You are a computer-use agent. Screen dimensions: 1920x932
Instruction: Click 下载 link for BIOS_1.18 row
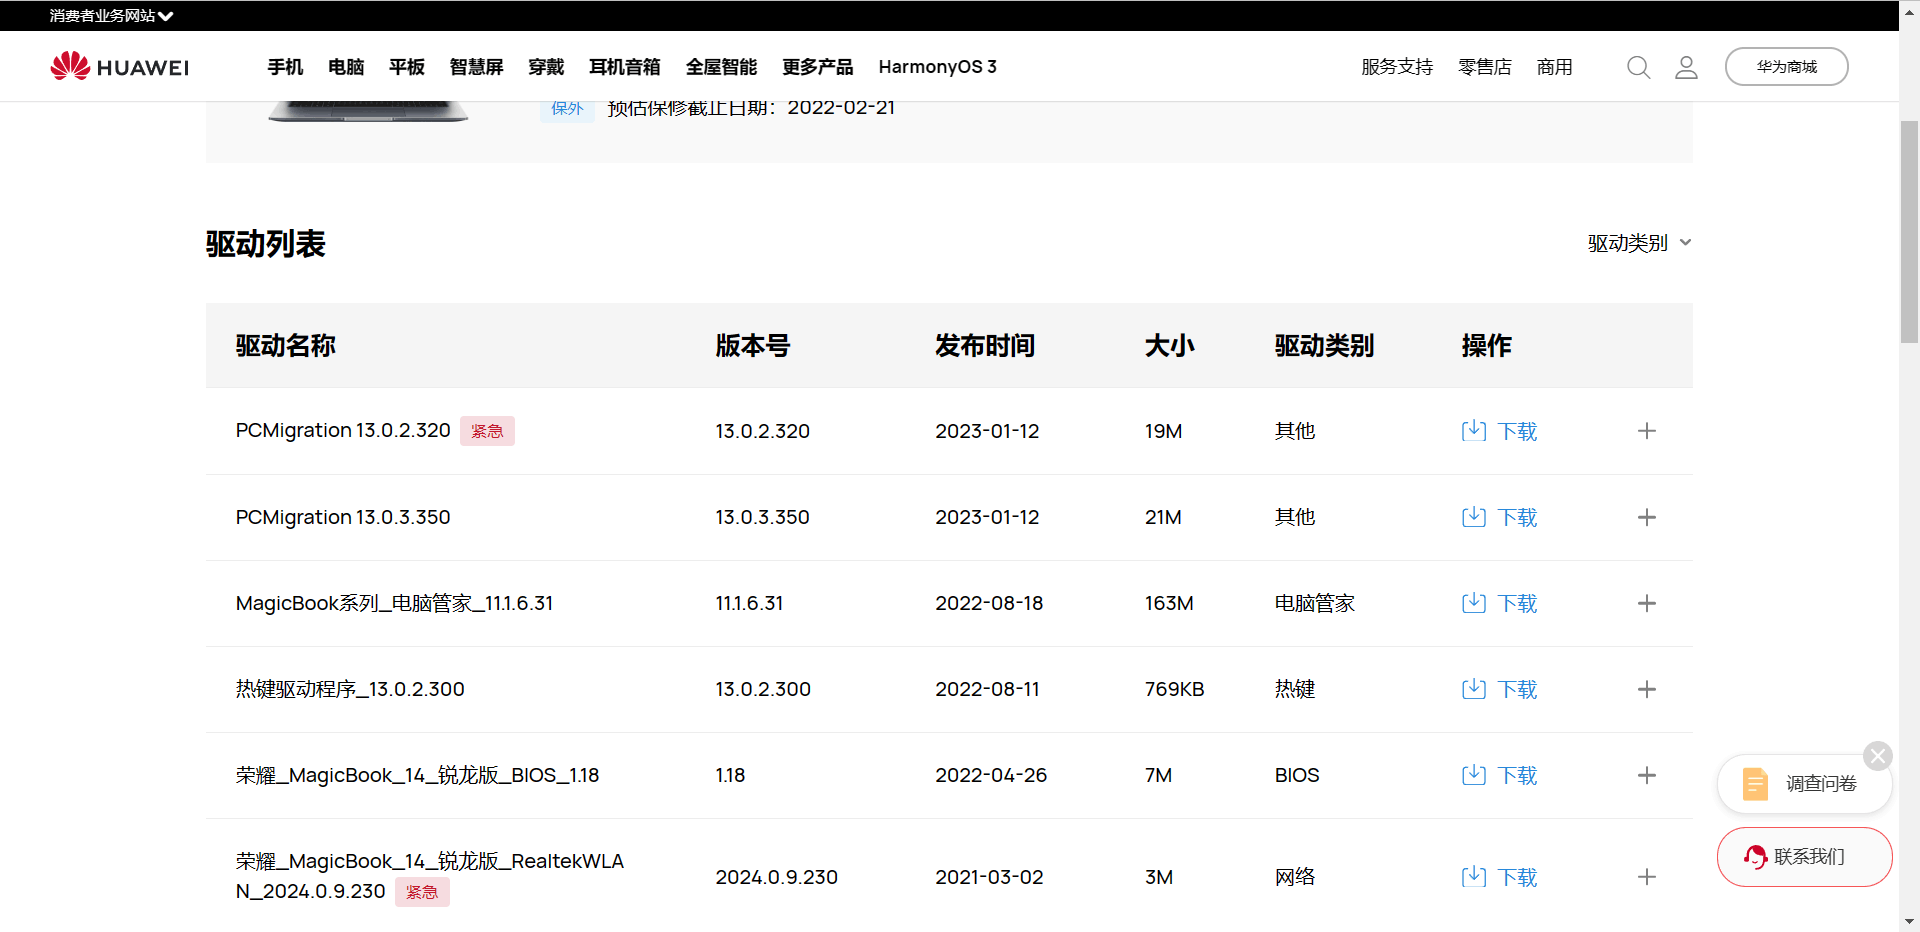pos(1518,775)
